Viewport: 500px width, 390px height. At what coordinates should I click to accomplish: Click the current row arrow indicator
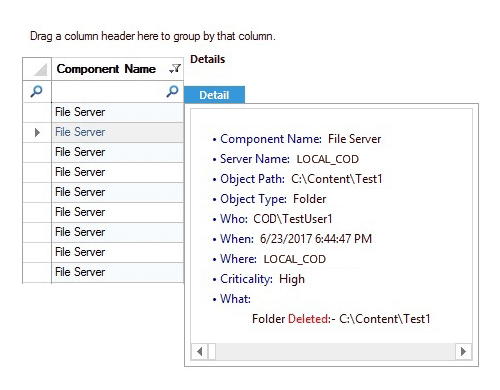click(37, 132)
